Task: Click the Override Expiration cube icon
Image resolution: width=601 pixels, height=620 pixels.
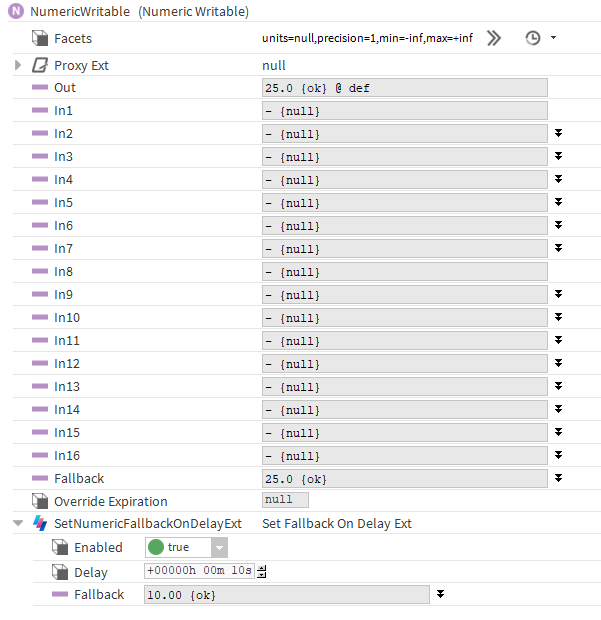Action: click(x=40, y=501)
